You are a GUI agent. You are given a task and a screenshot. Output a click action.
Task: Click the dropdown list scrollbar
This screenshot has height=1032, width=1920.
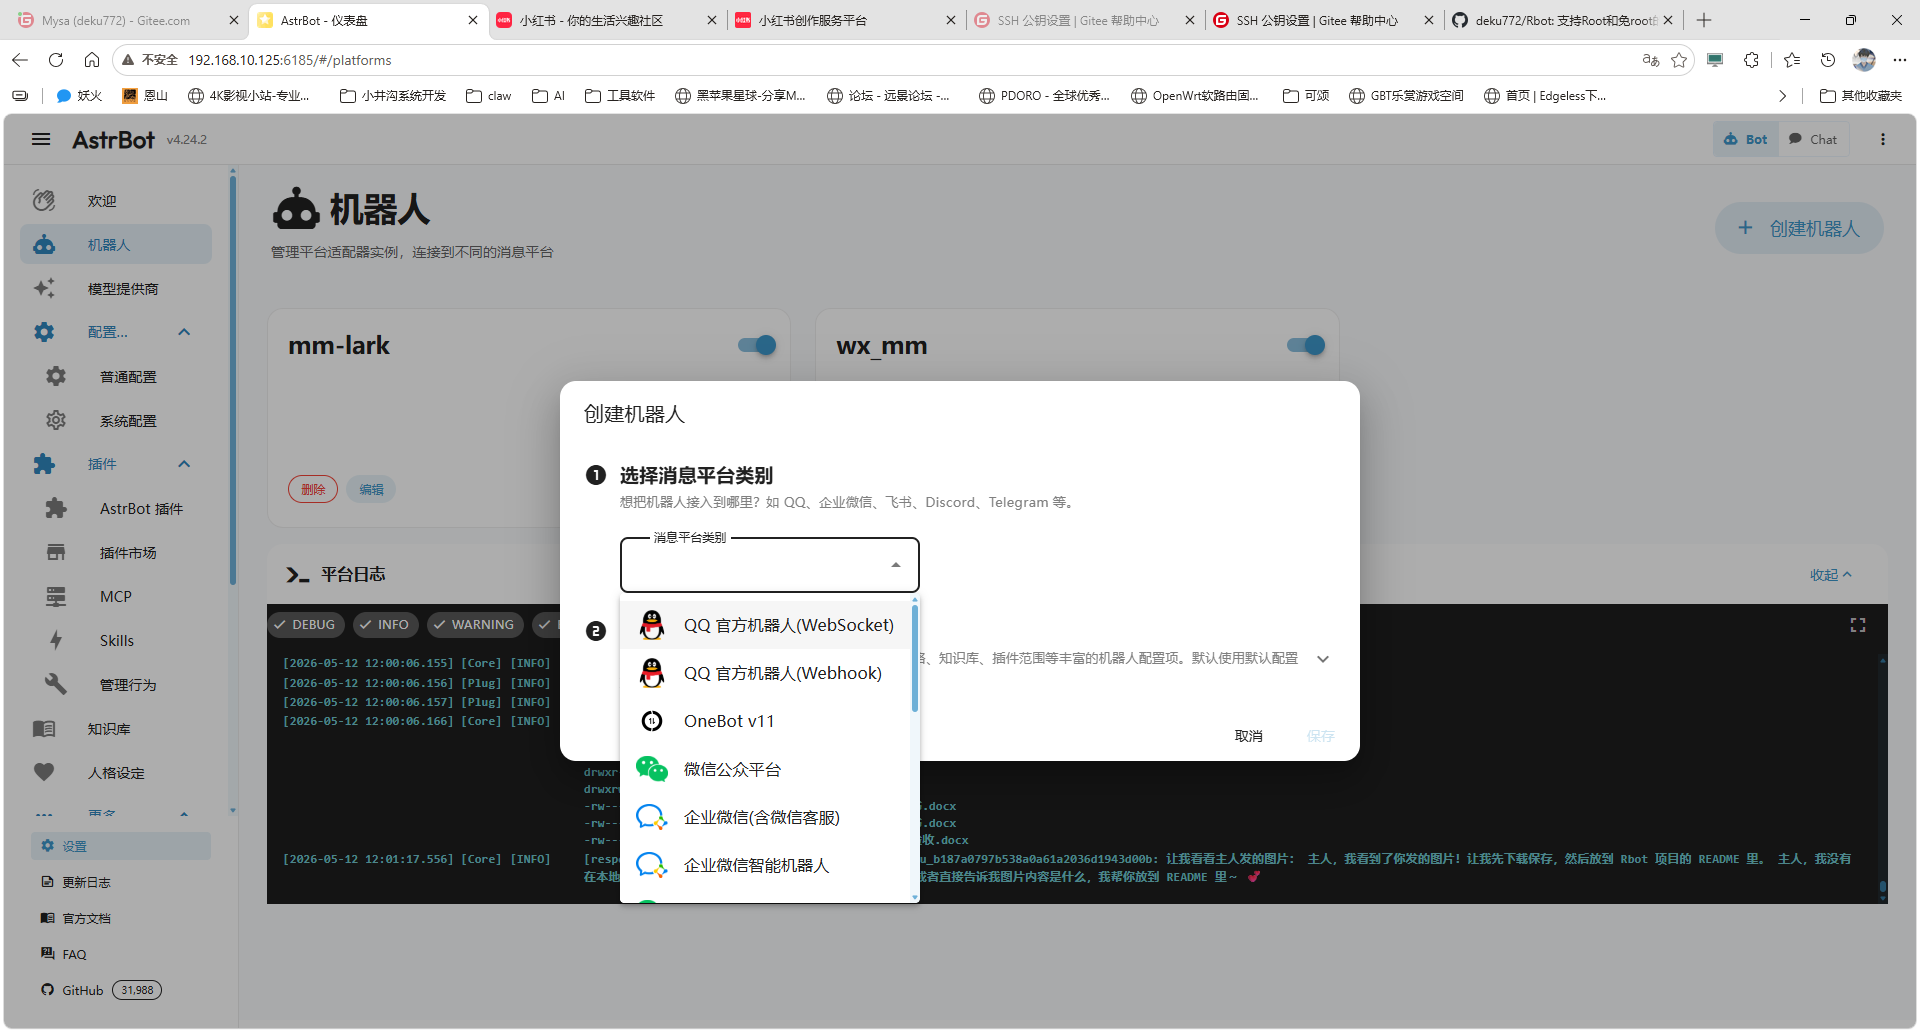pyautogui.click(x=914, y=660)
